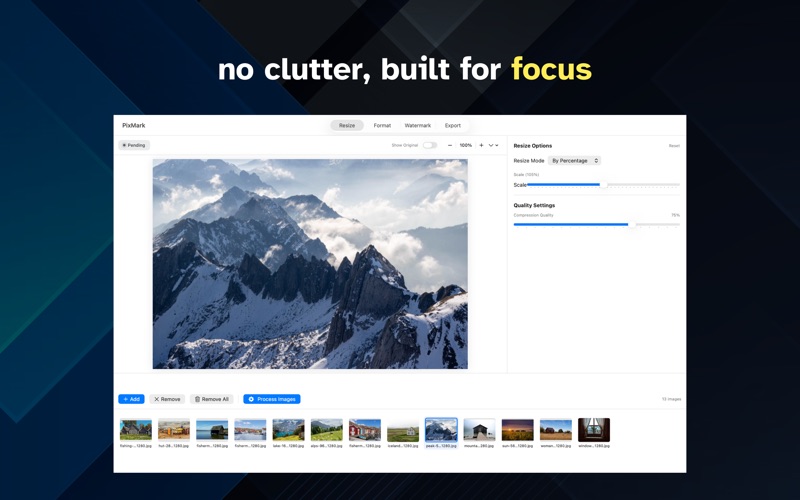Open the zoom options chevron menu
800x500 pixels.
click(x=493, y=145)
